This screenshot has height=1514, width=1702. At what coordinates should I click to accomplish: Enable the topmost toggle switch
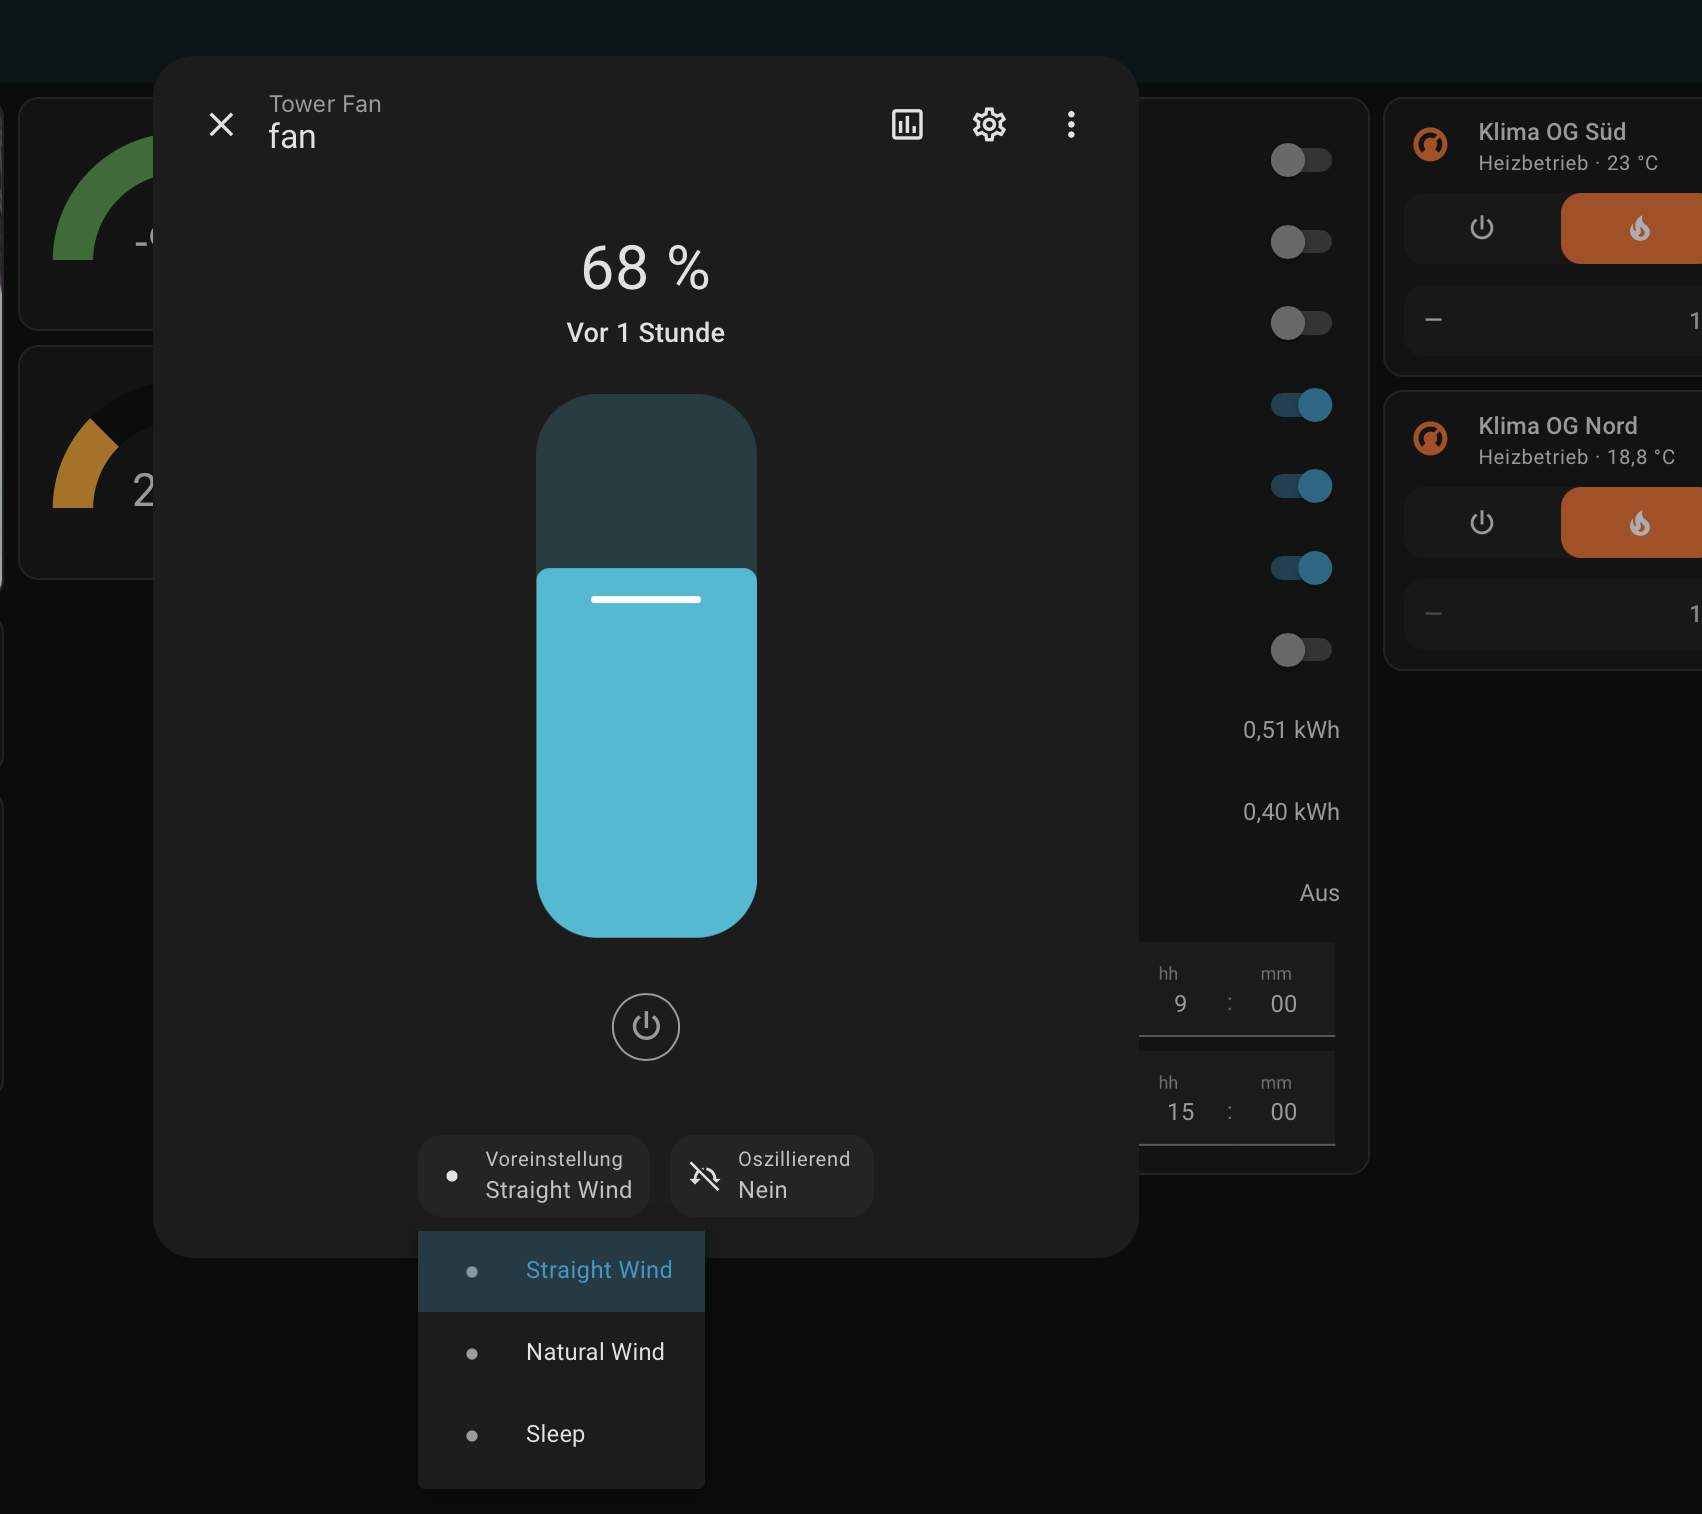click(x=1300, y=160)
